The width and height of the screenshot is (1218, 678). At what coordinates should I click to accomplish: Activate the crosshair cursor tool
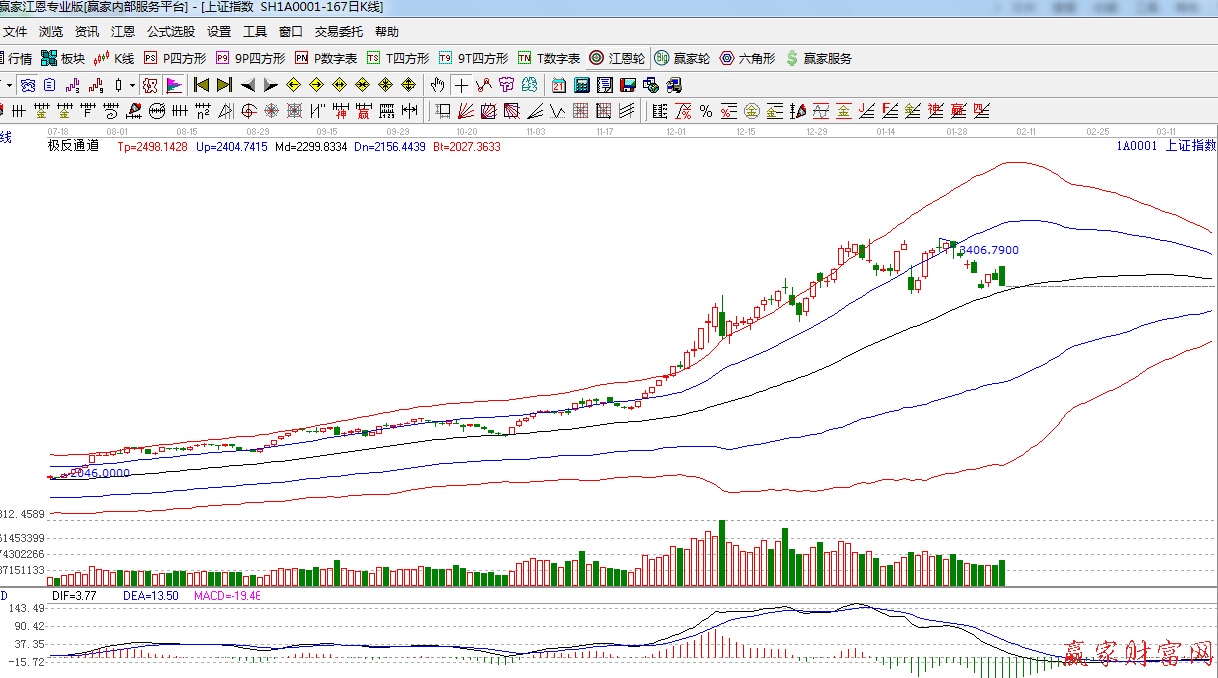point(461,85)
